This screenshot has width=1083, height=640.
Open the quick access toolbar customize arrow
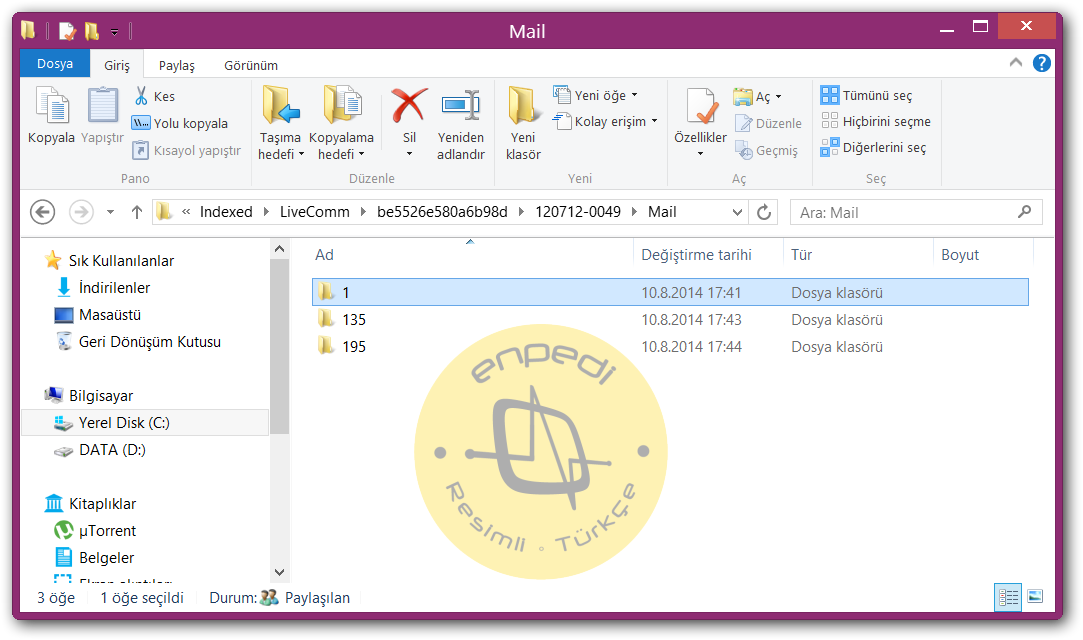click(x=115, y=31)
